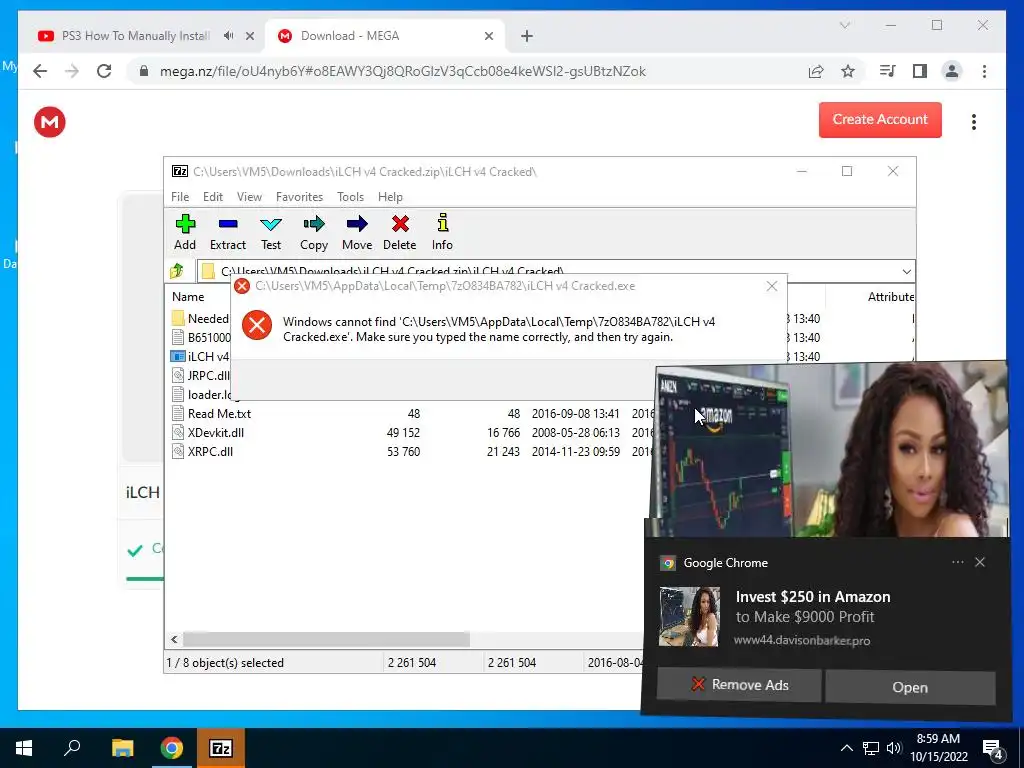Click the Create Account button

tap(880, 120)
